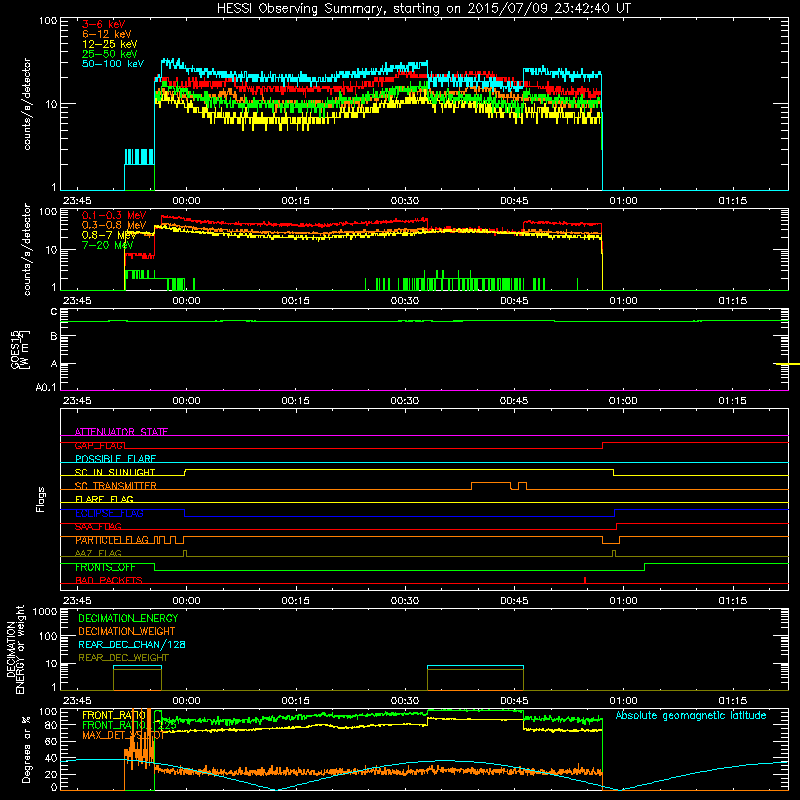This screenshot has height=800, width=800.
Task: Select the PARTICLE_FLAG label
Action: click(x=112, y=540)
